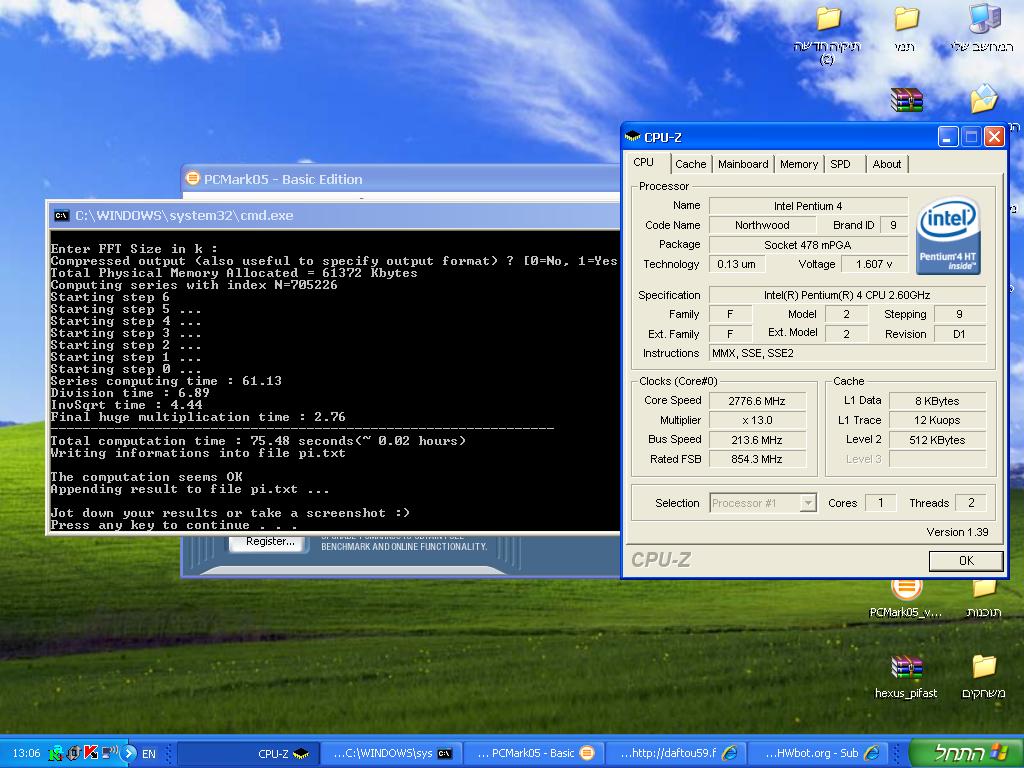The height and width of the screenshot is (768, 1024).
Task: Click the Kaspersky red K tray icon
Action: [x=91, y=753]
